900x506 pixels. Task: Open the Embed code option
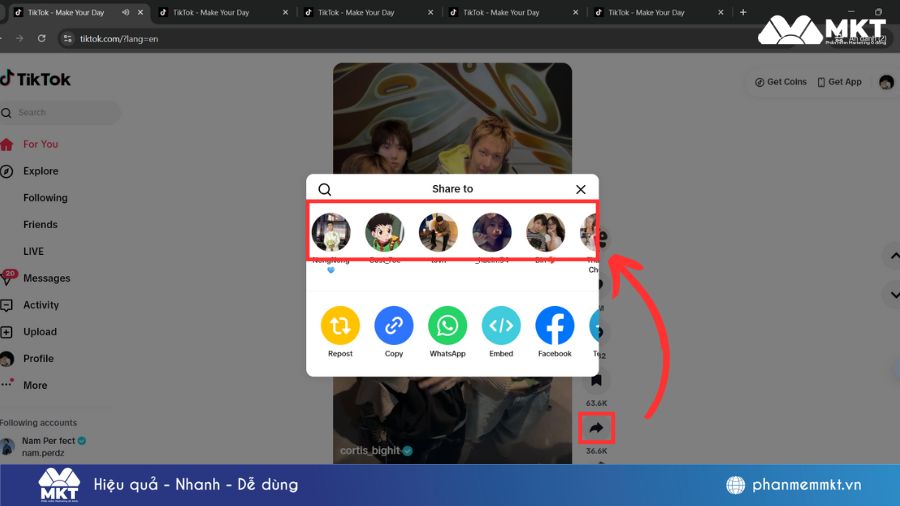tap(501, 326)
